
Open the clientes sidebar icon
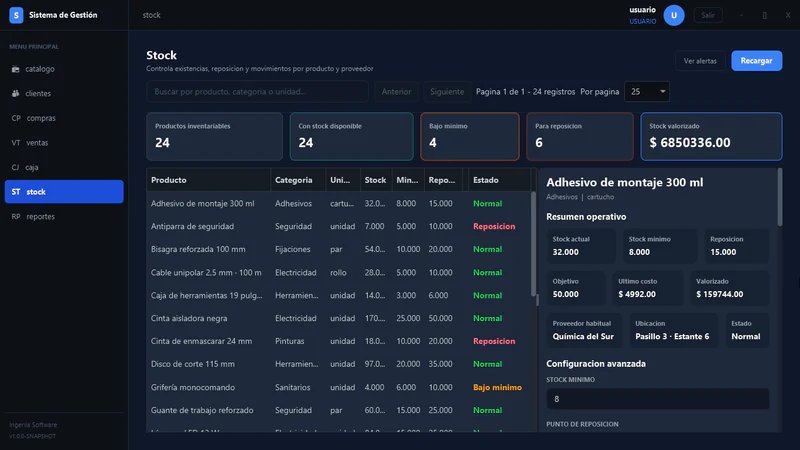click(x=15, y=93)
